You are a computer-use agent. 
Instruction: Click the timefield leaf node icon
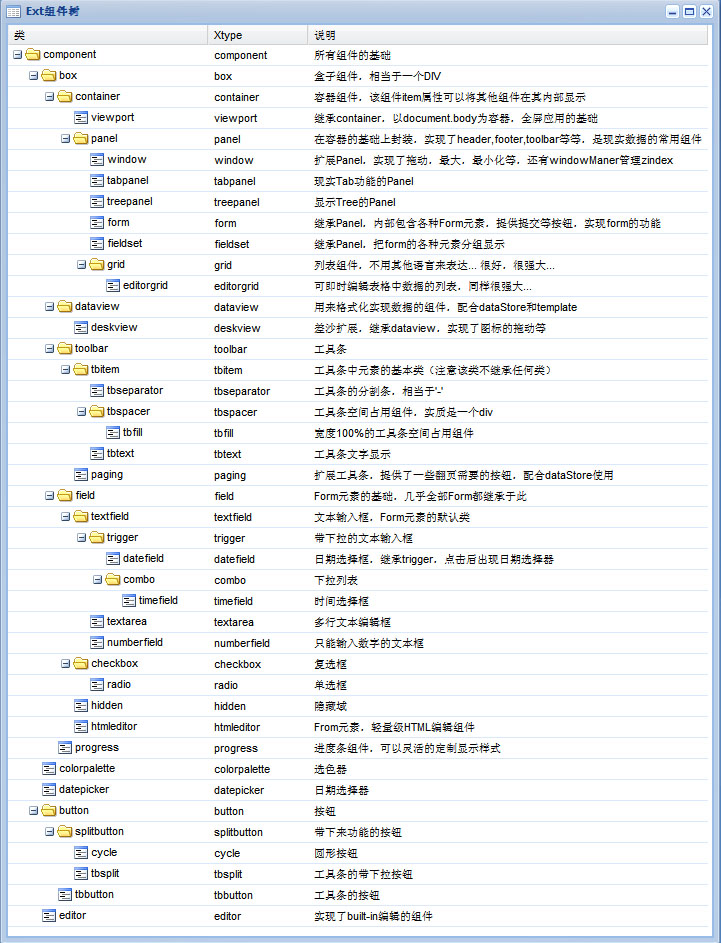click(129, 601)
